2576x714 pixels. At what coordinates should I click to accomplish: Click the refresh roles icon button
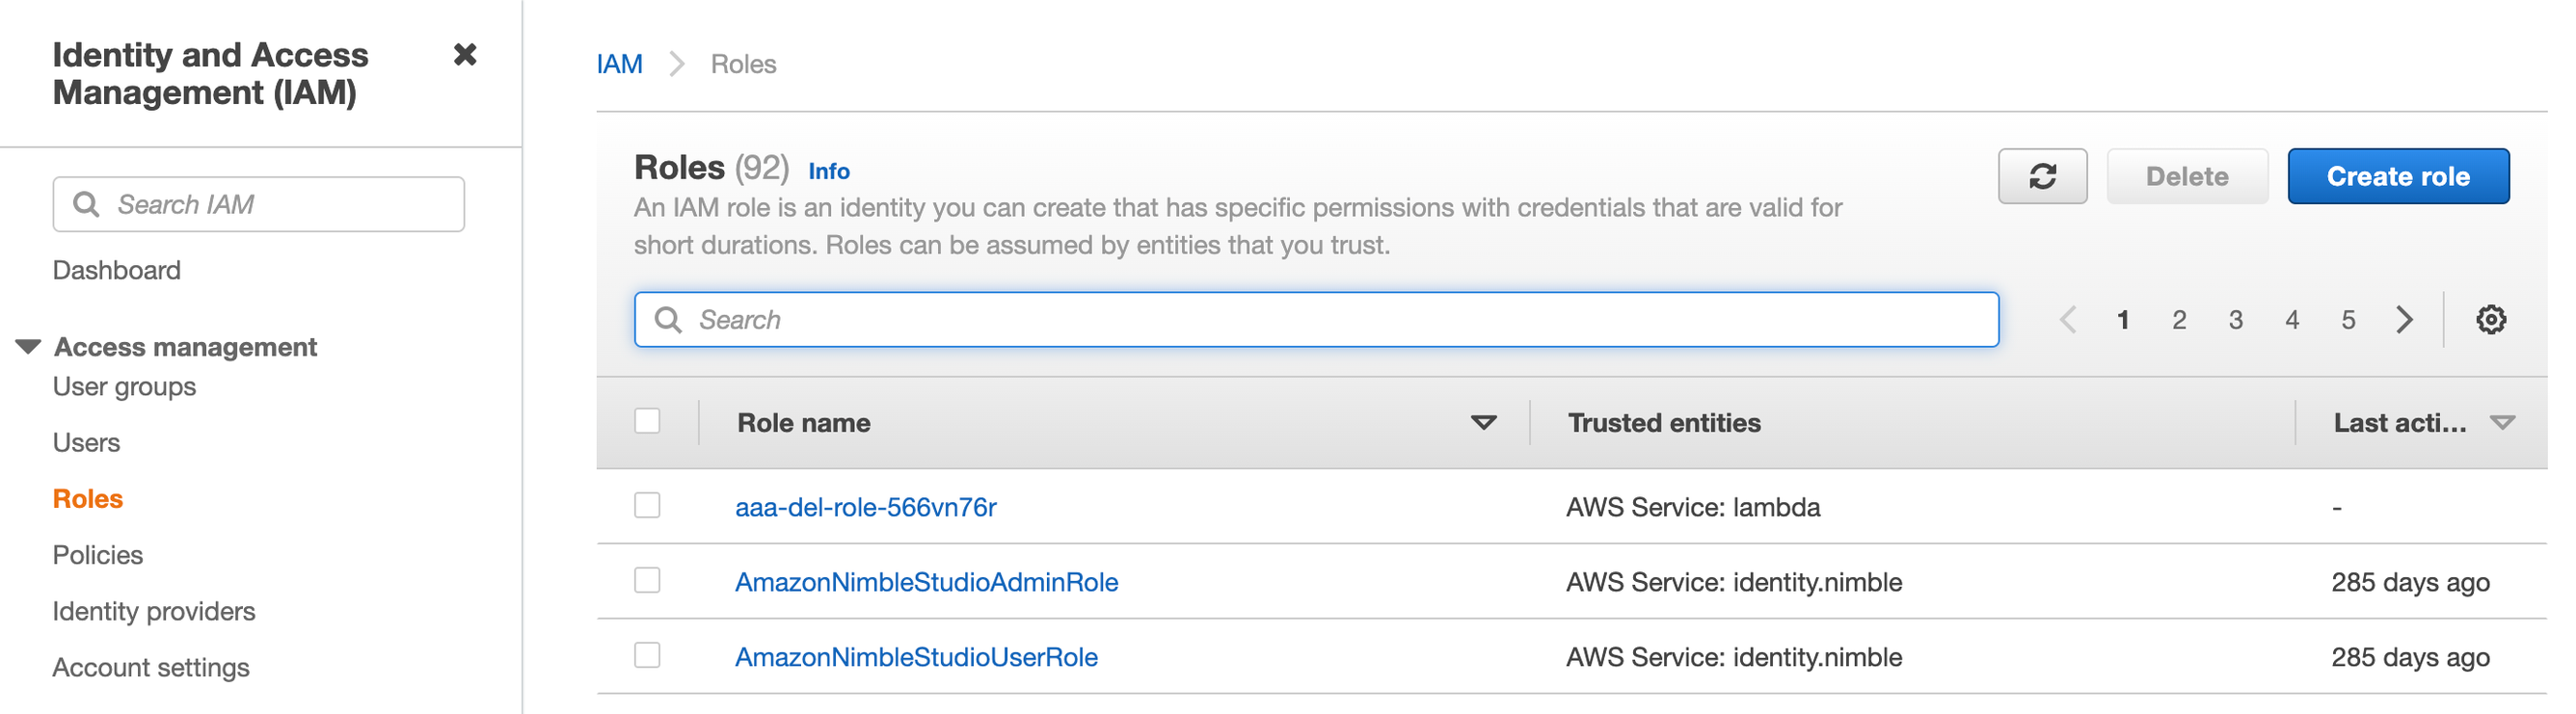click(2041, 177)
